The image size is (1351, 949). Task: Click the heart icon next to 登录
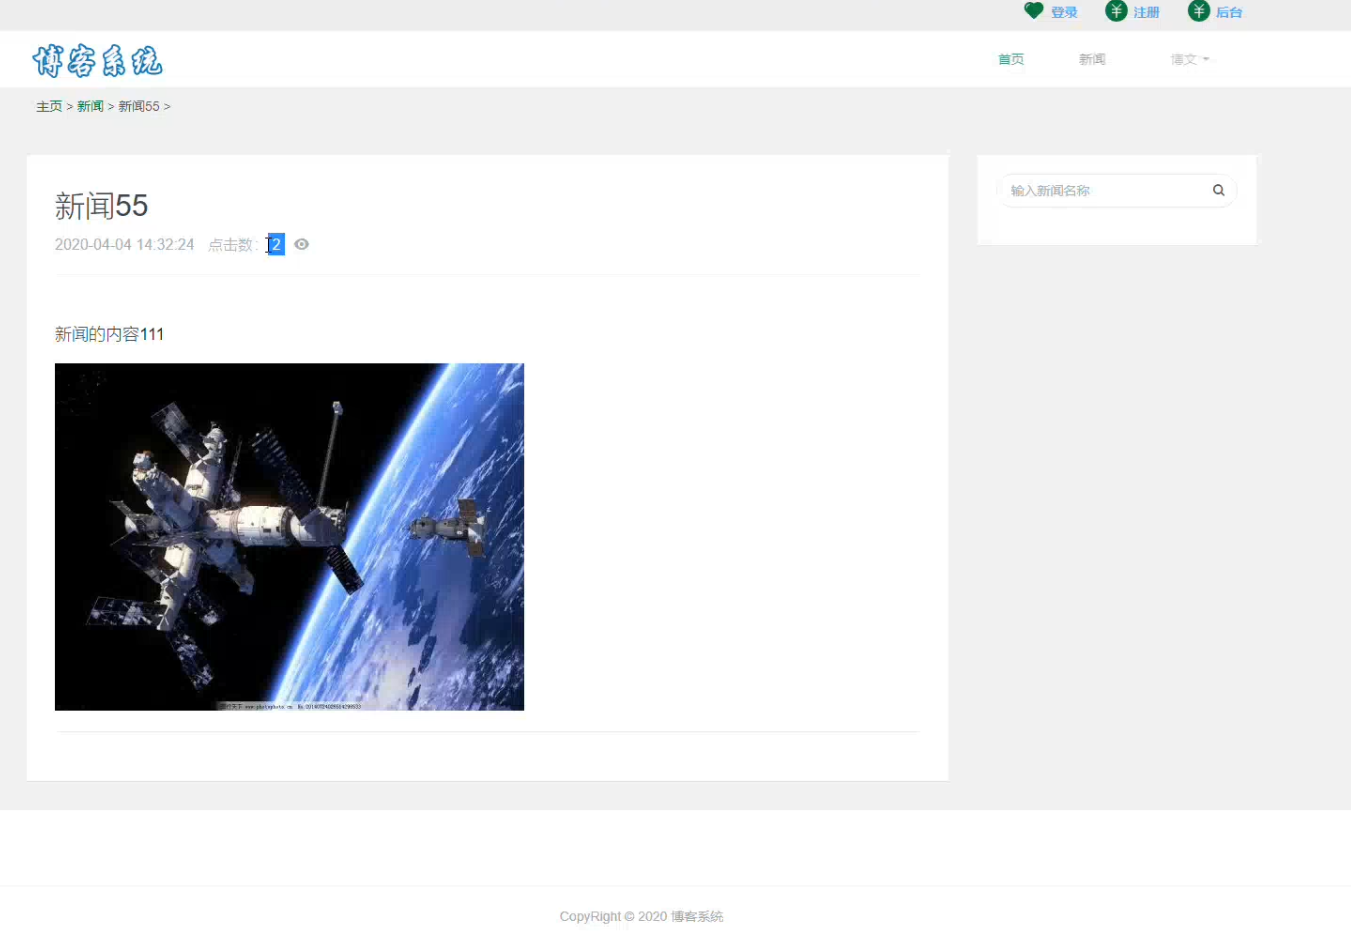pyautogui.click(x=1033, y=11)
